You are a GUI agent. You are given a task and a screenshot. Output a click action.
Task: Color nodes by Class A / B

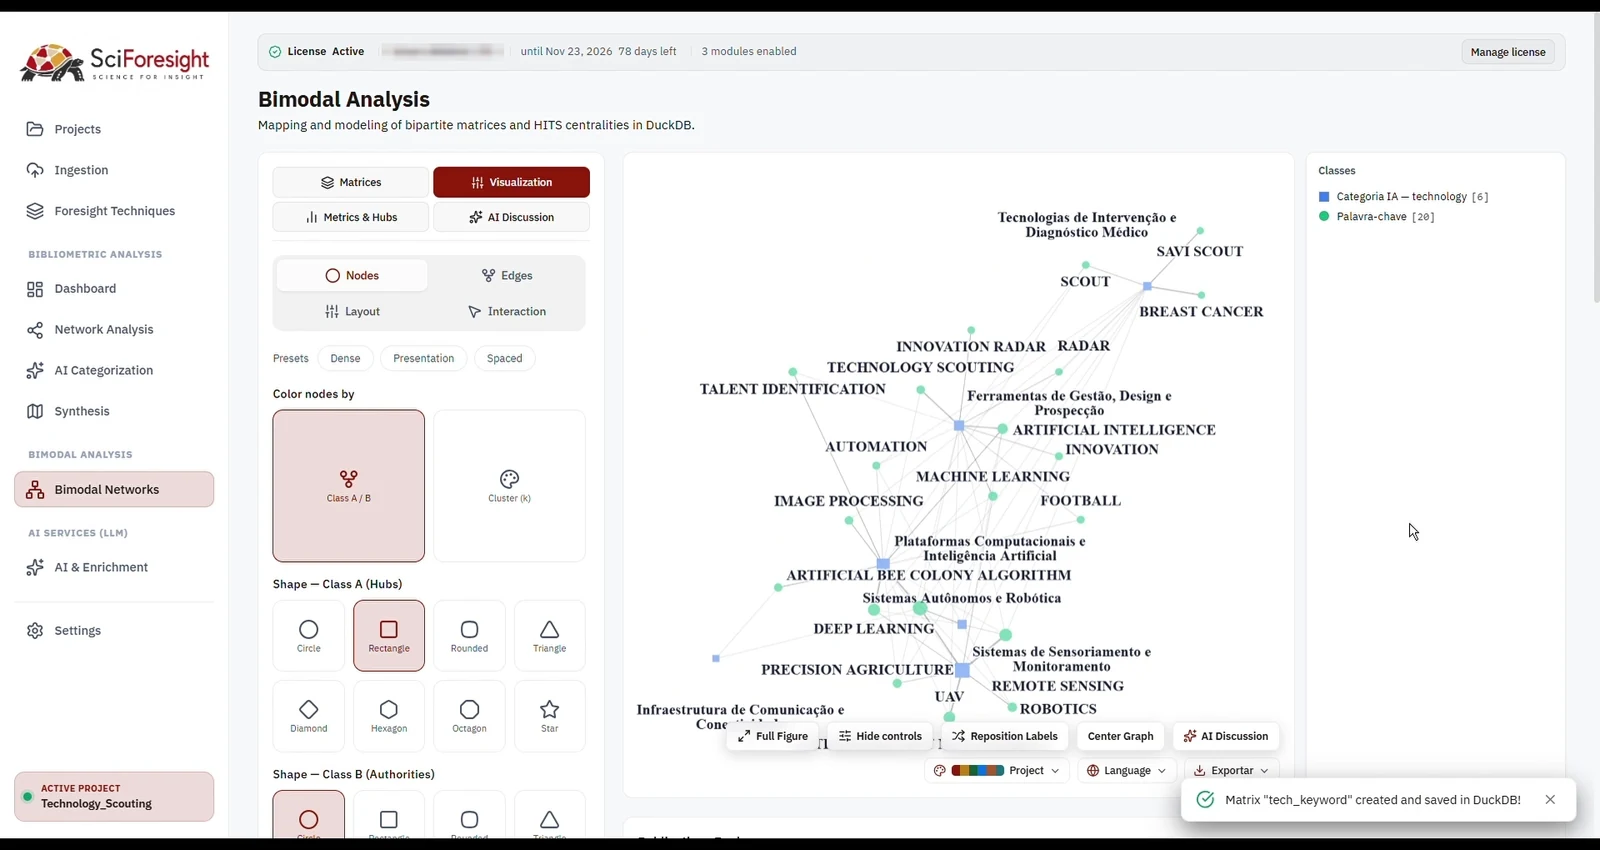pyautogui.click(x=349, y=486)
